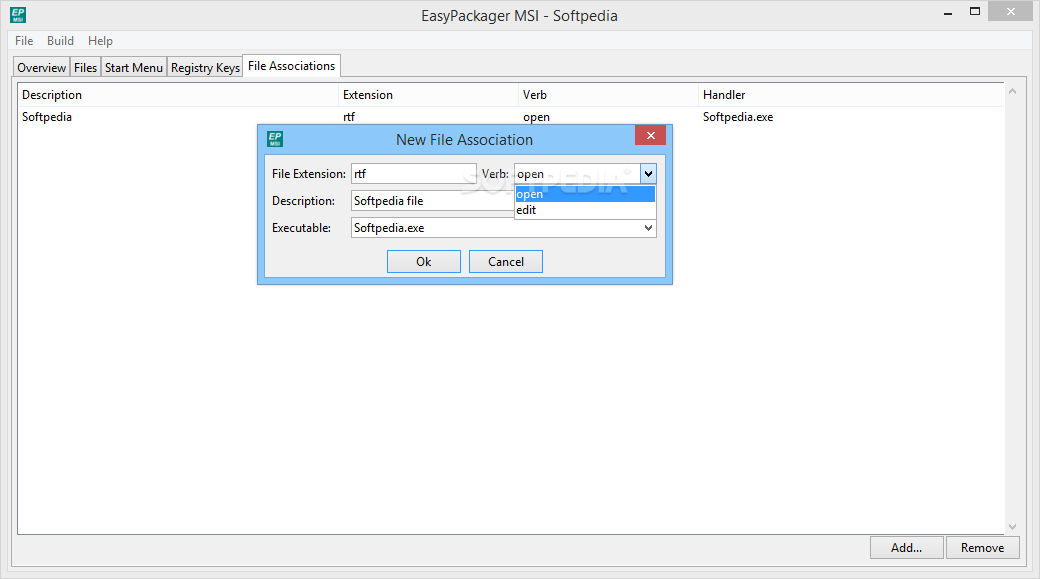Click the Add... button

906,548
